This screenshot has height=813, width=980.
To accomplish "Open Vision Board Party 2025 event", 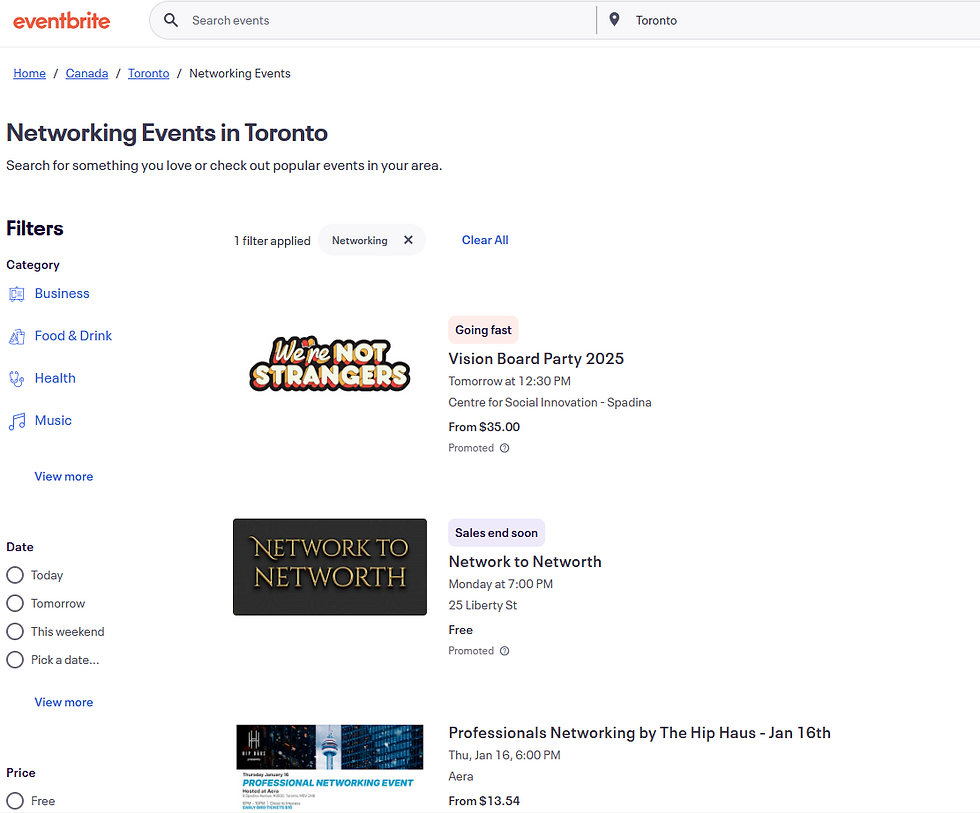I will pos(536,359).
